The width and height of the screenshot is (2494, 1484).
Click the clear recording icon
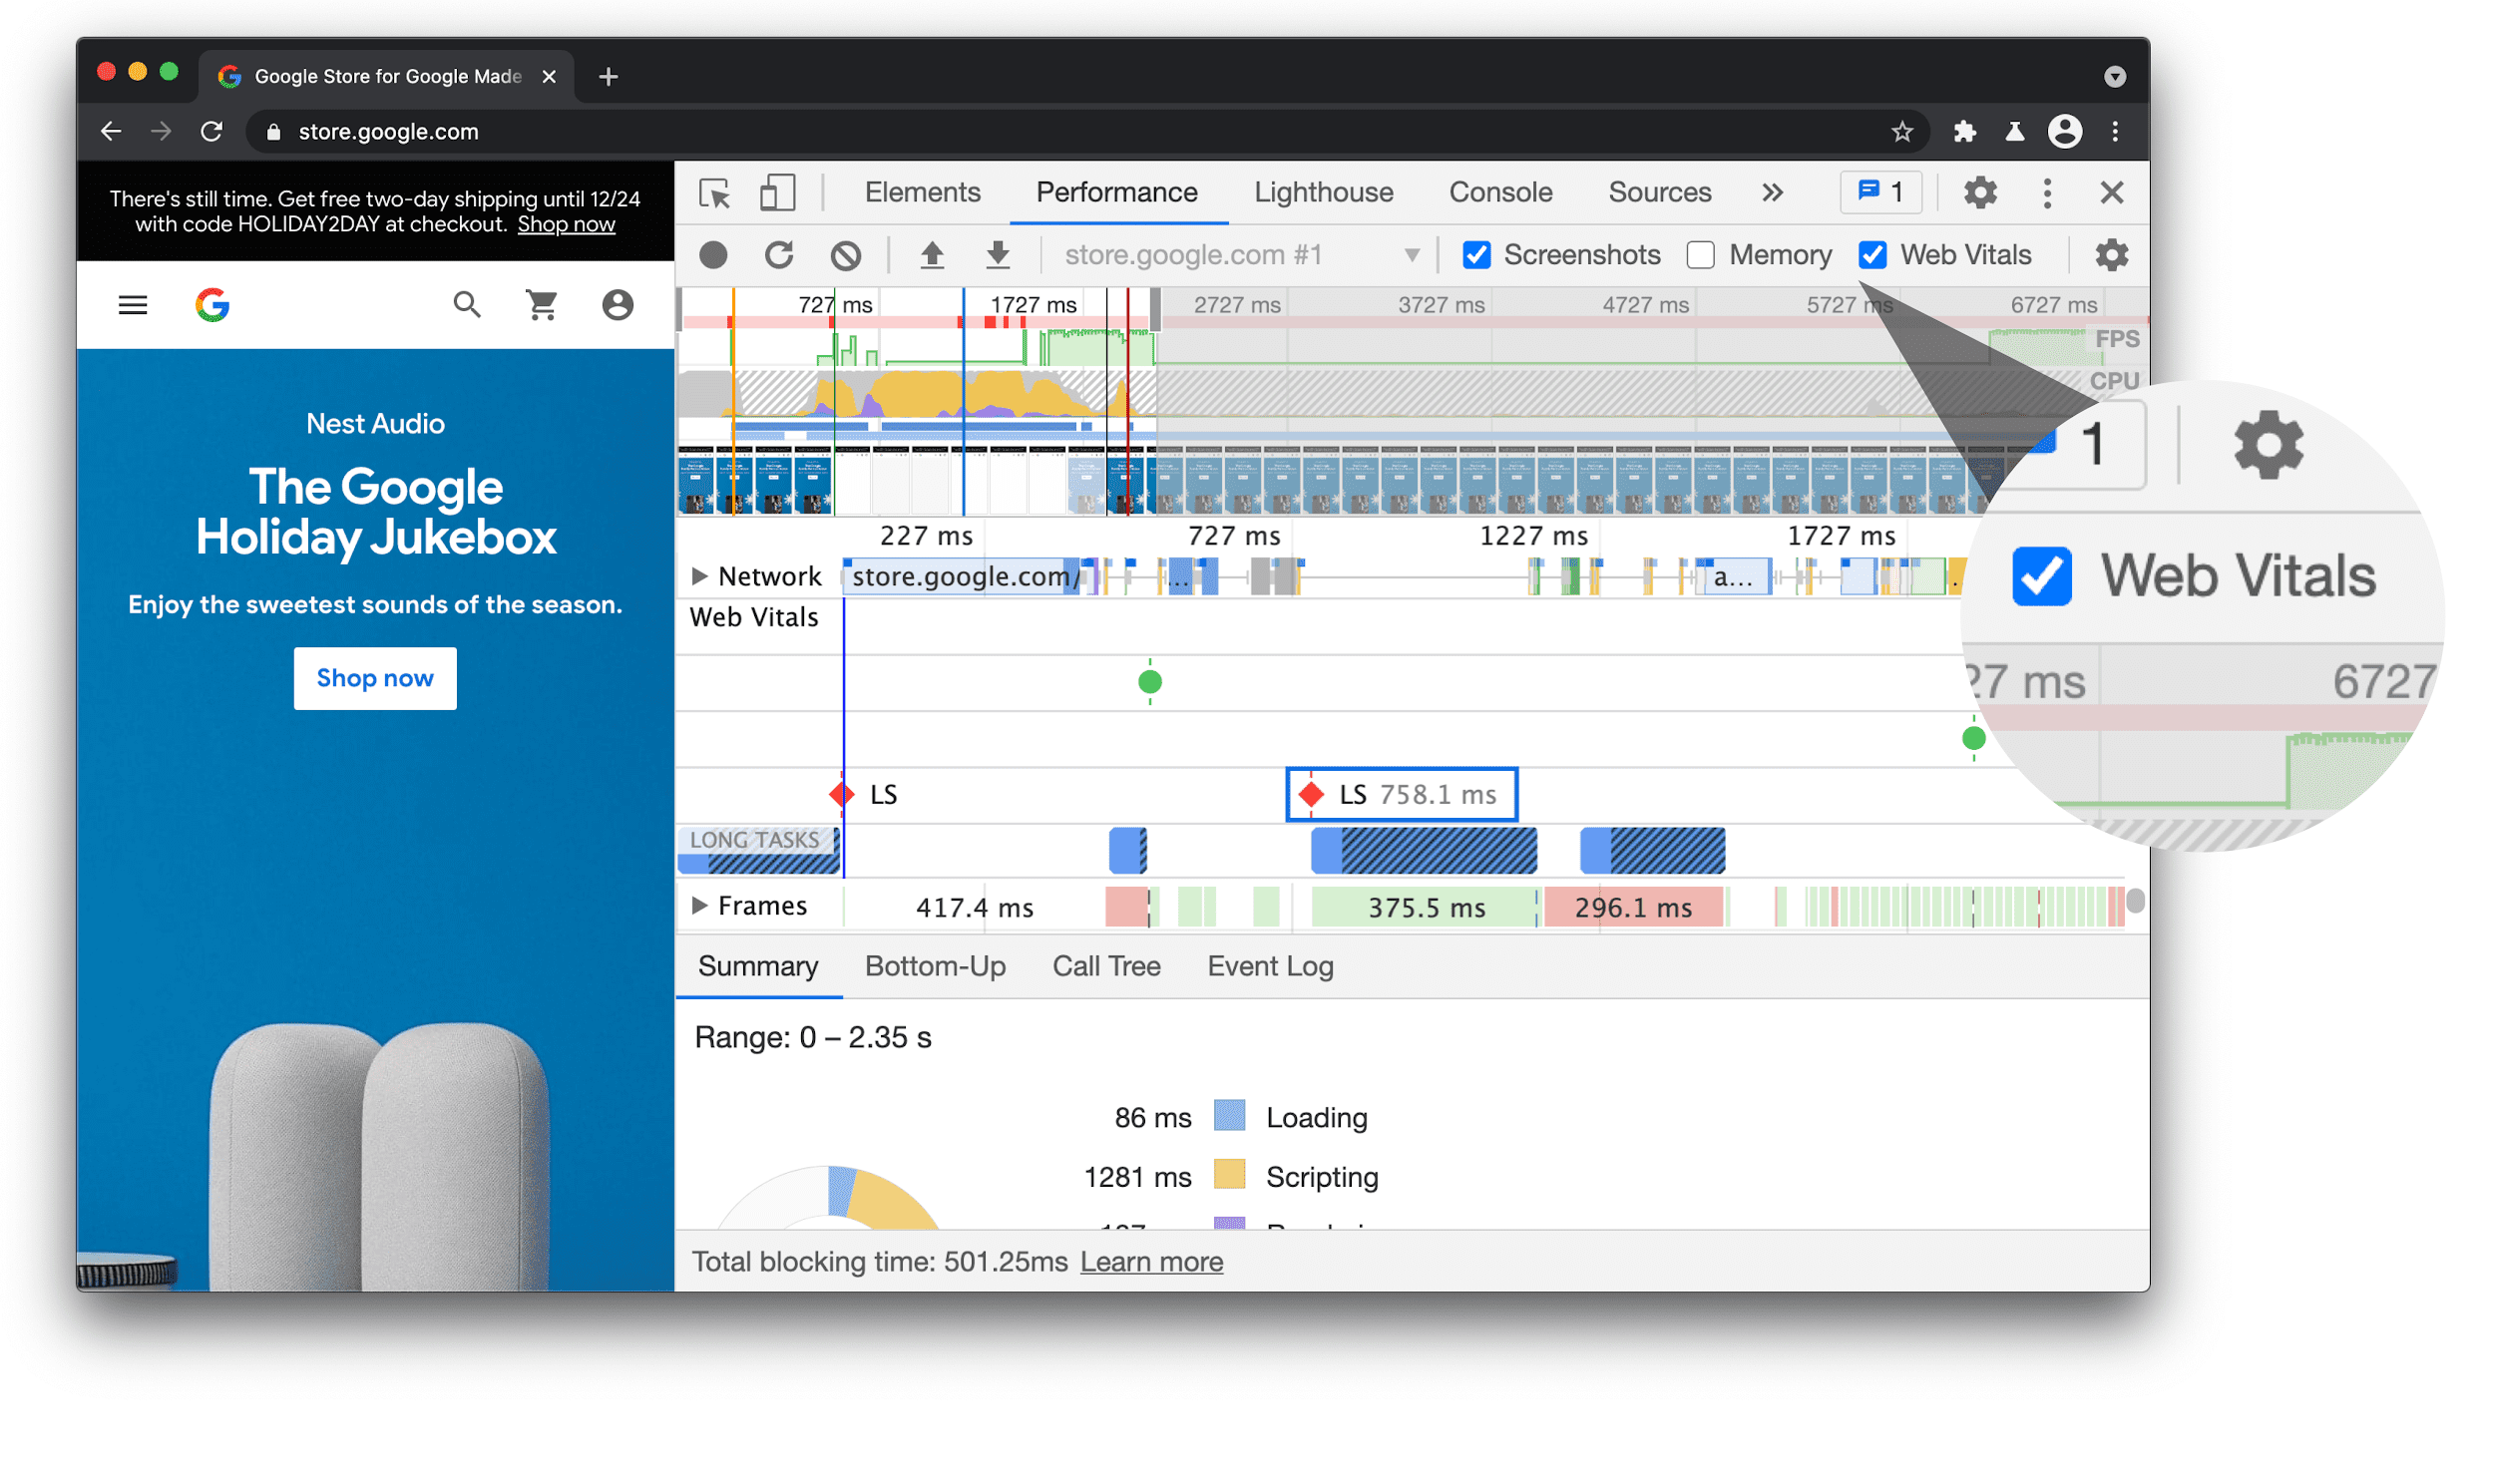coord(848,252)
